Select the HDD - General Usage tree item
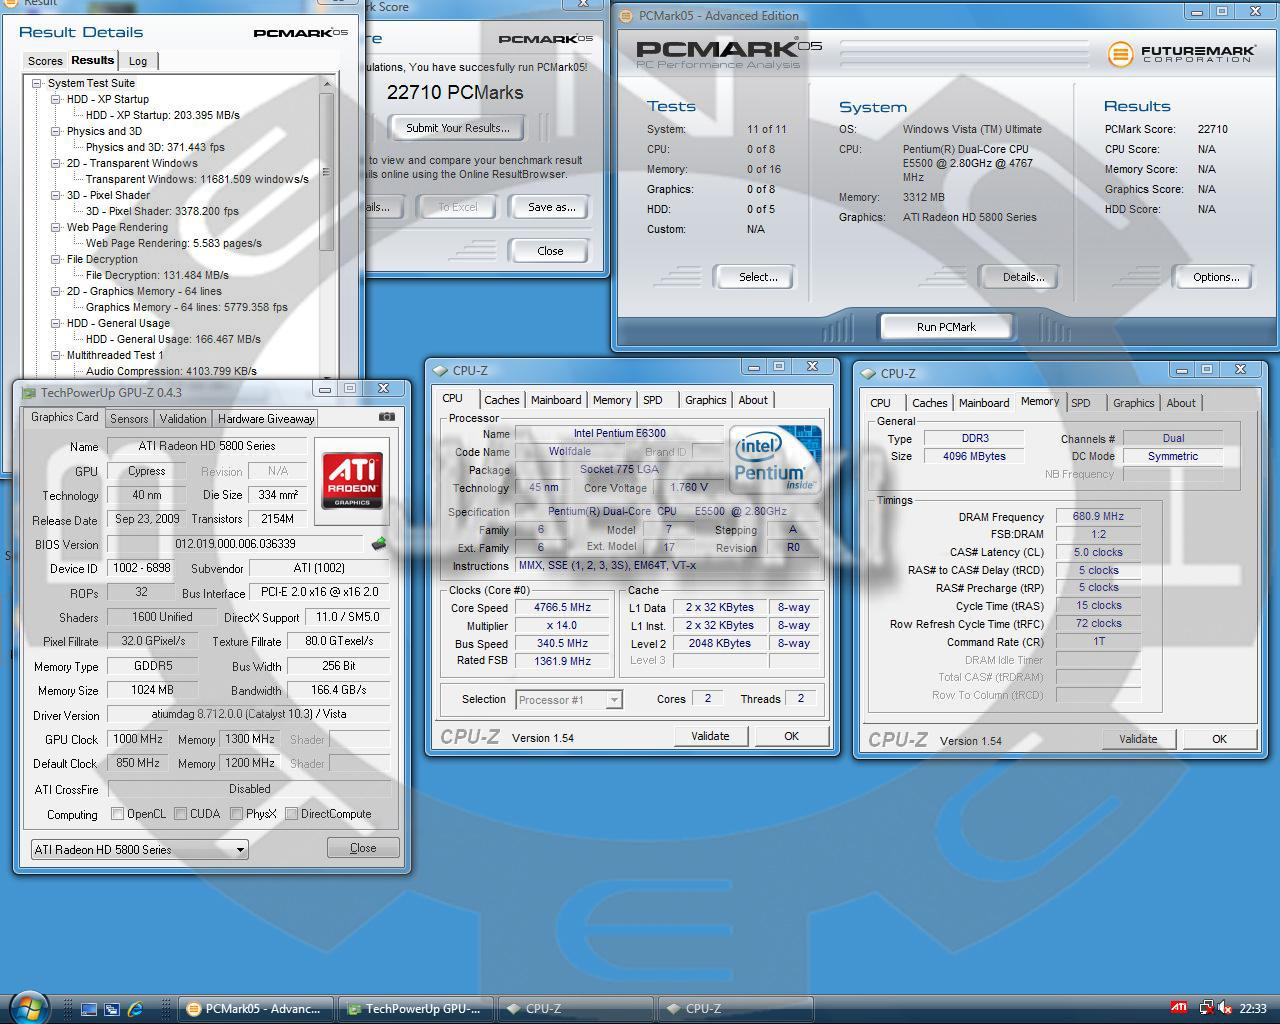Viewport: 1280px width, 1024px height. (x=118, y=323)
